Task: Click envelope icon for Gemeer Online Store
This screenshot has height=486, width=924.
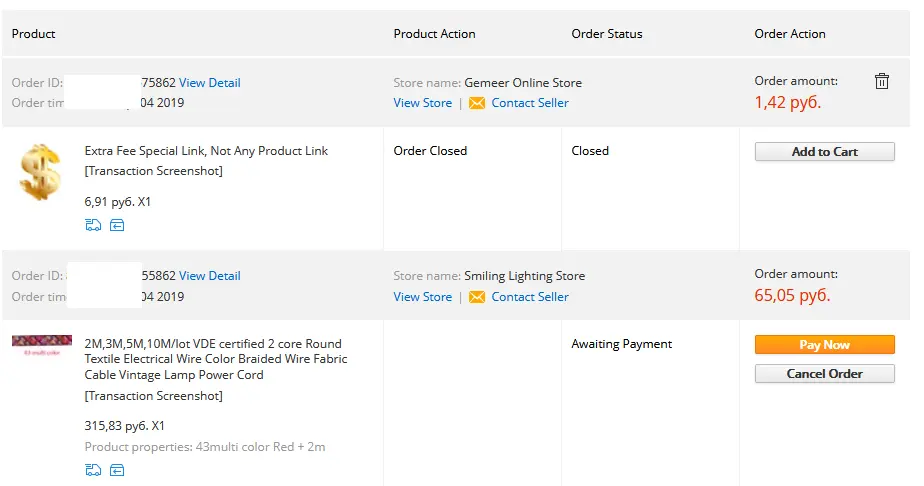Action: pos(477,103)
